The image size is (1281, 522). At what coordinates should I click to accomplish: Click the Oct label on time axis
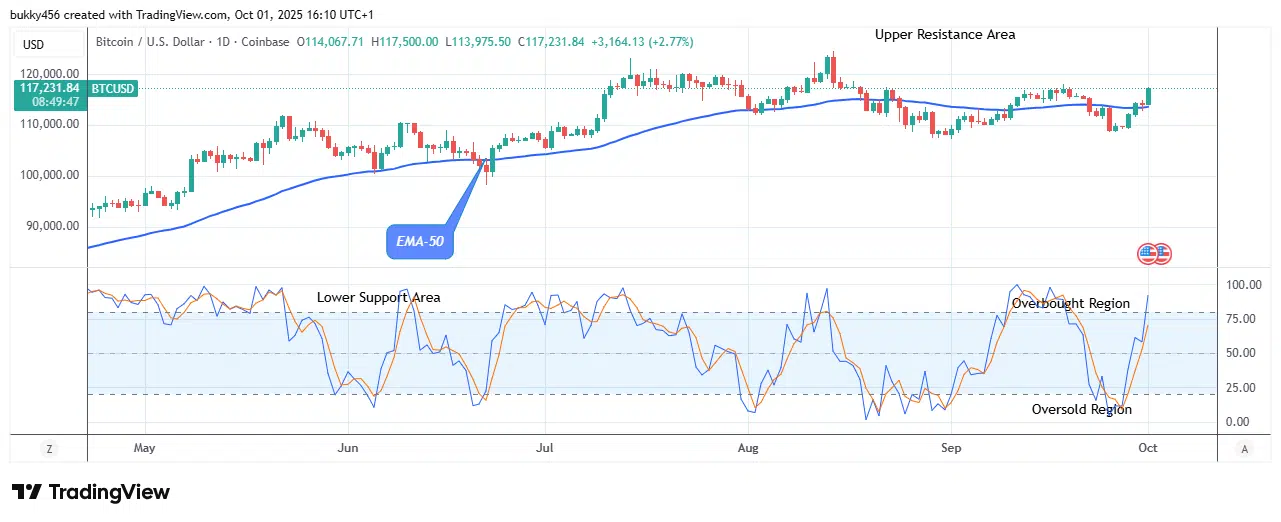pos(1148,448)
